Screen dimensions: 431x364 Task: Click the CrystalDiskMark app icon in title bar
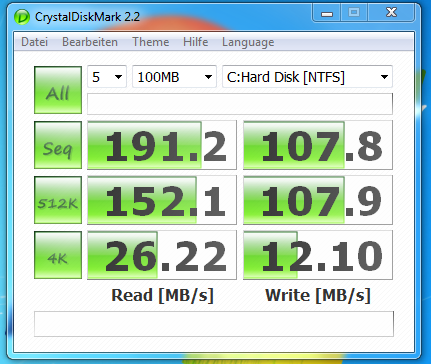click(x=22, y=17)
